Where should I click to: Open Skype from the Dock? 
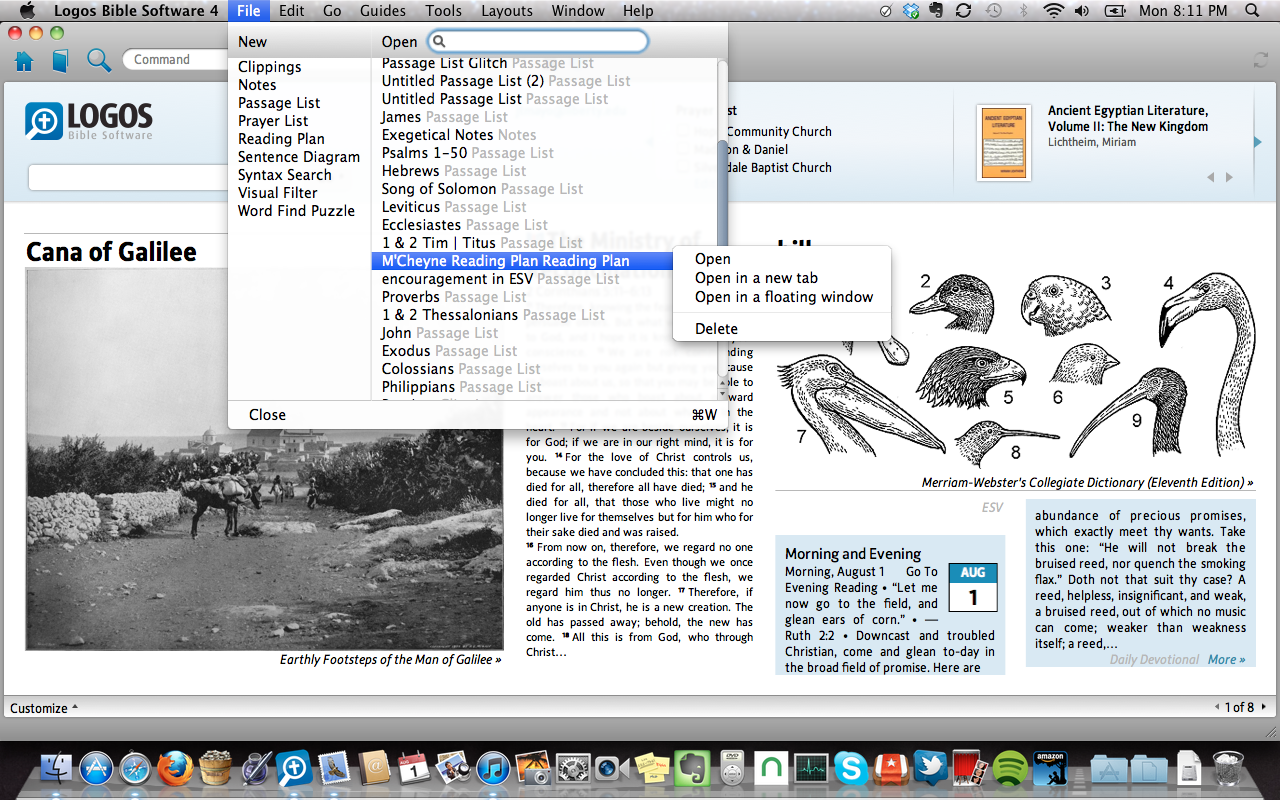(851, 768)
